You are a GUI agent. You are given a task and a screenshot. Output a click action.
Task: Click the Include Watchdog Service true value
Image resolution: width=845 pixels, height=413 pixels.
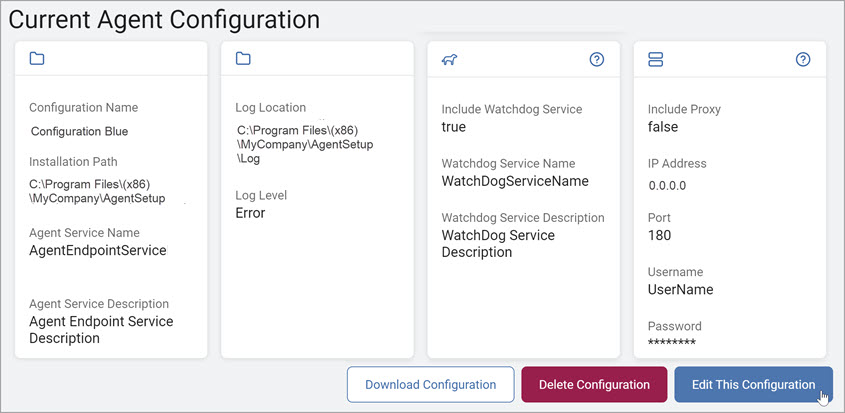[454, 127]
